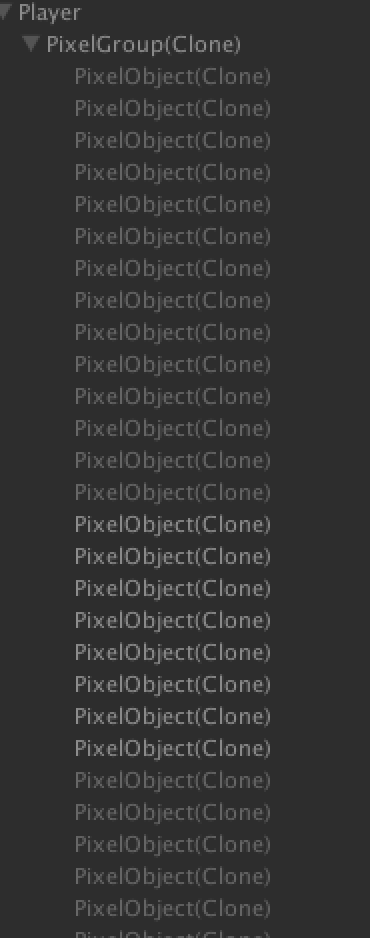Select second greyed PixelObject(Clone) after the active group
The height and width of the screenshot is (938, 370).
[x=173, y=813]
